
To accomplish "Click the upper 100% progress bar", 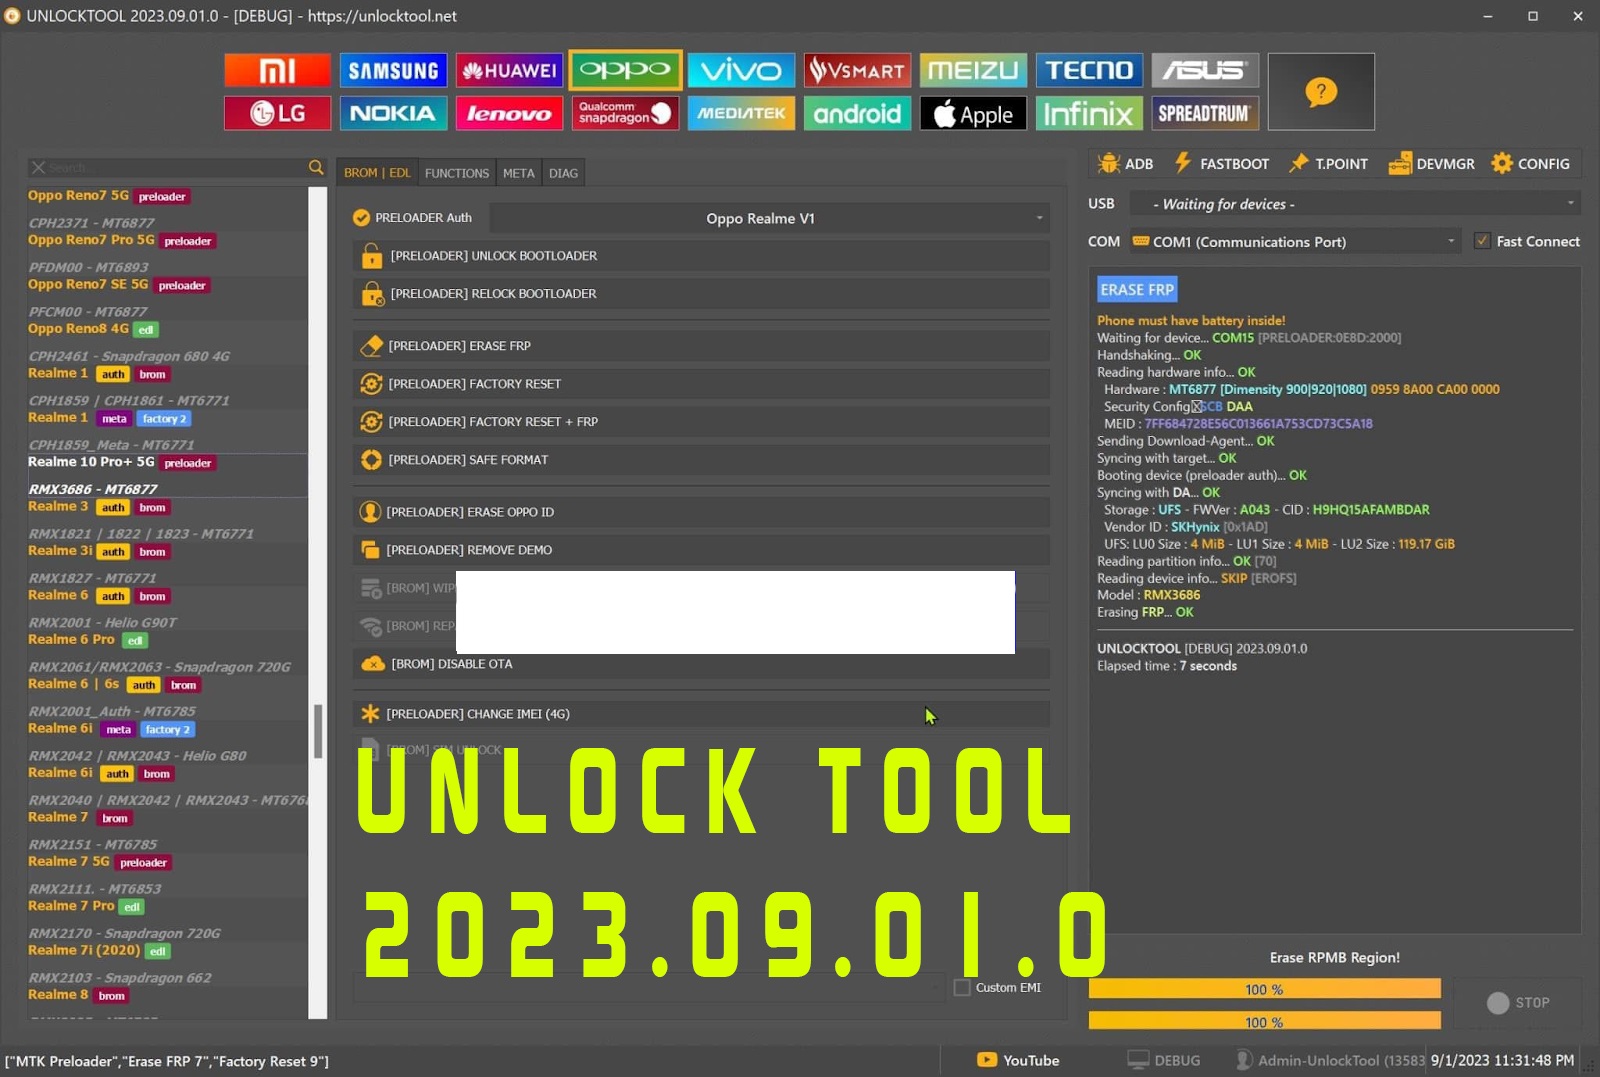I will tap(1264, 989).
